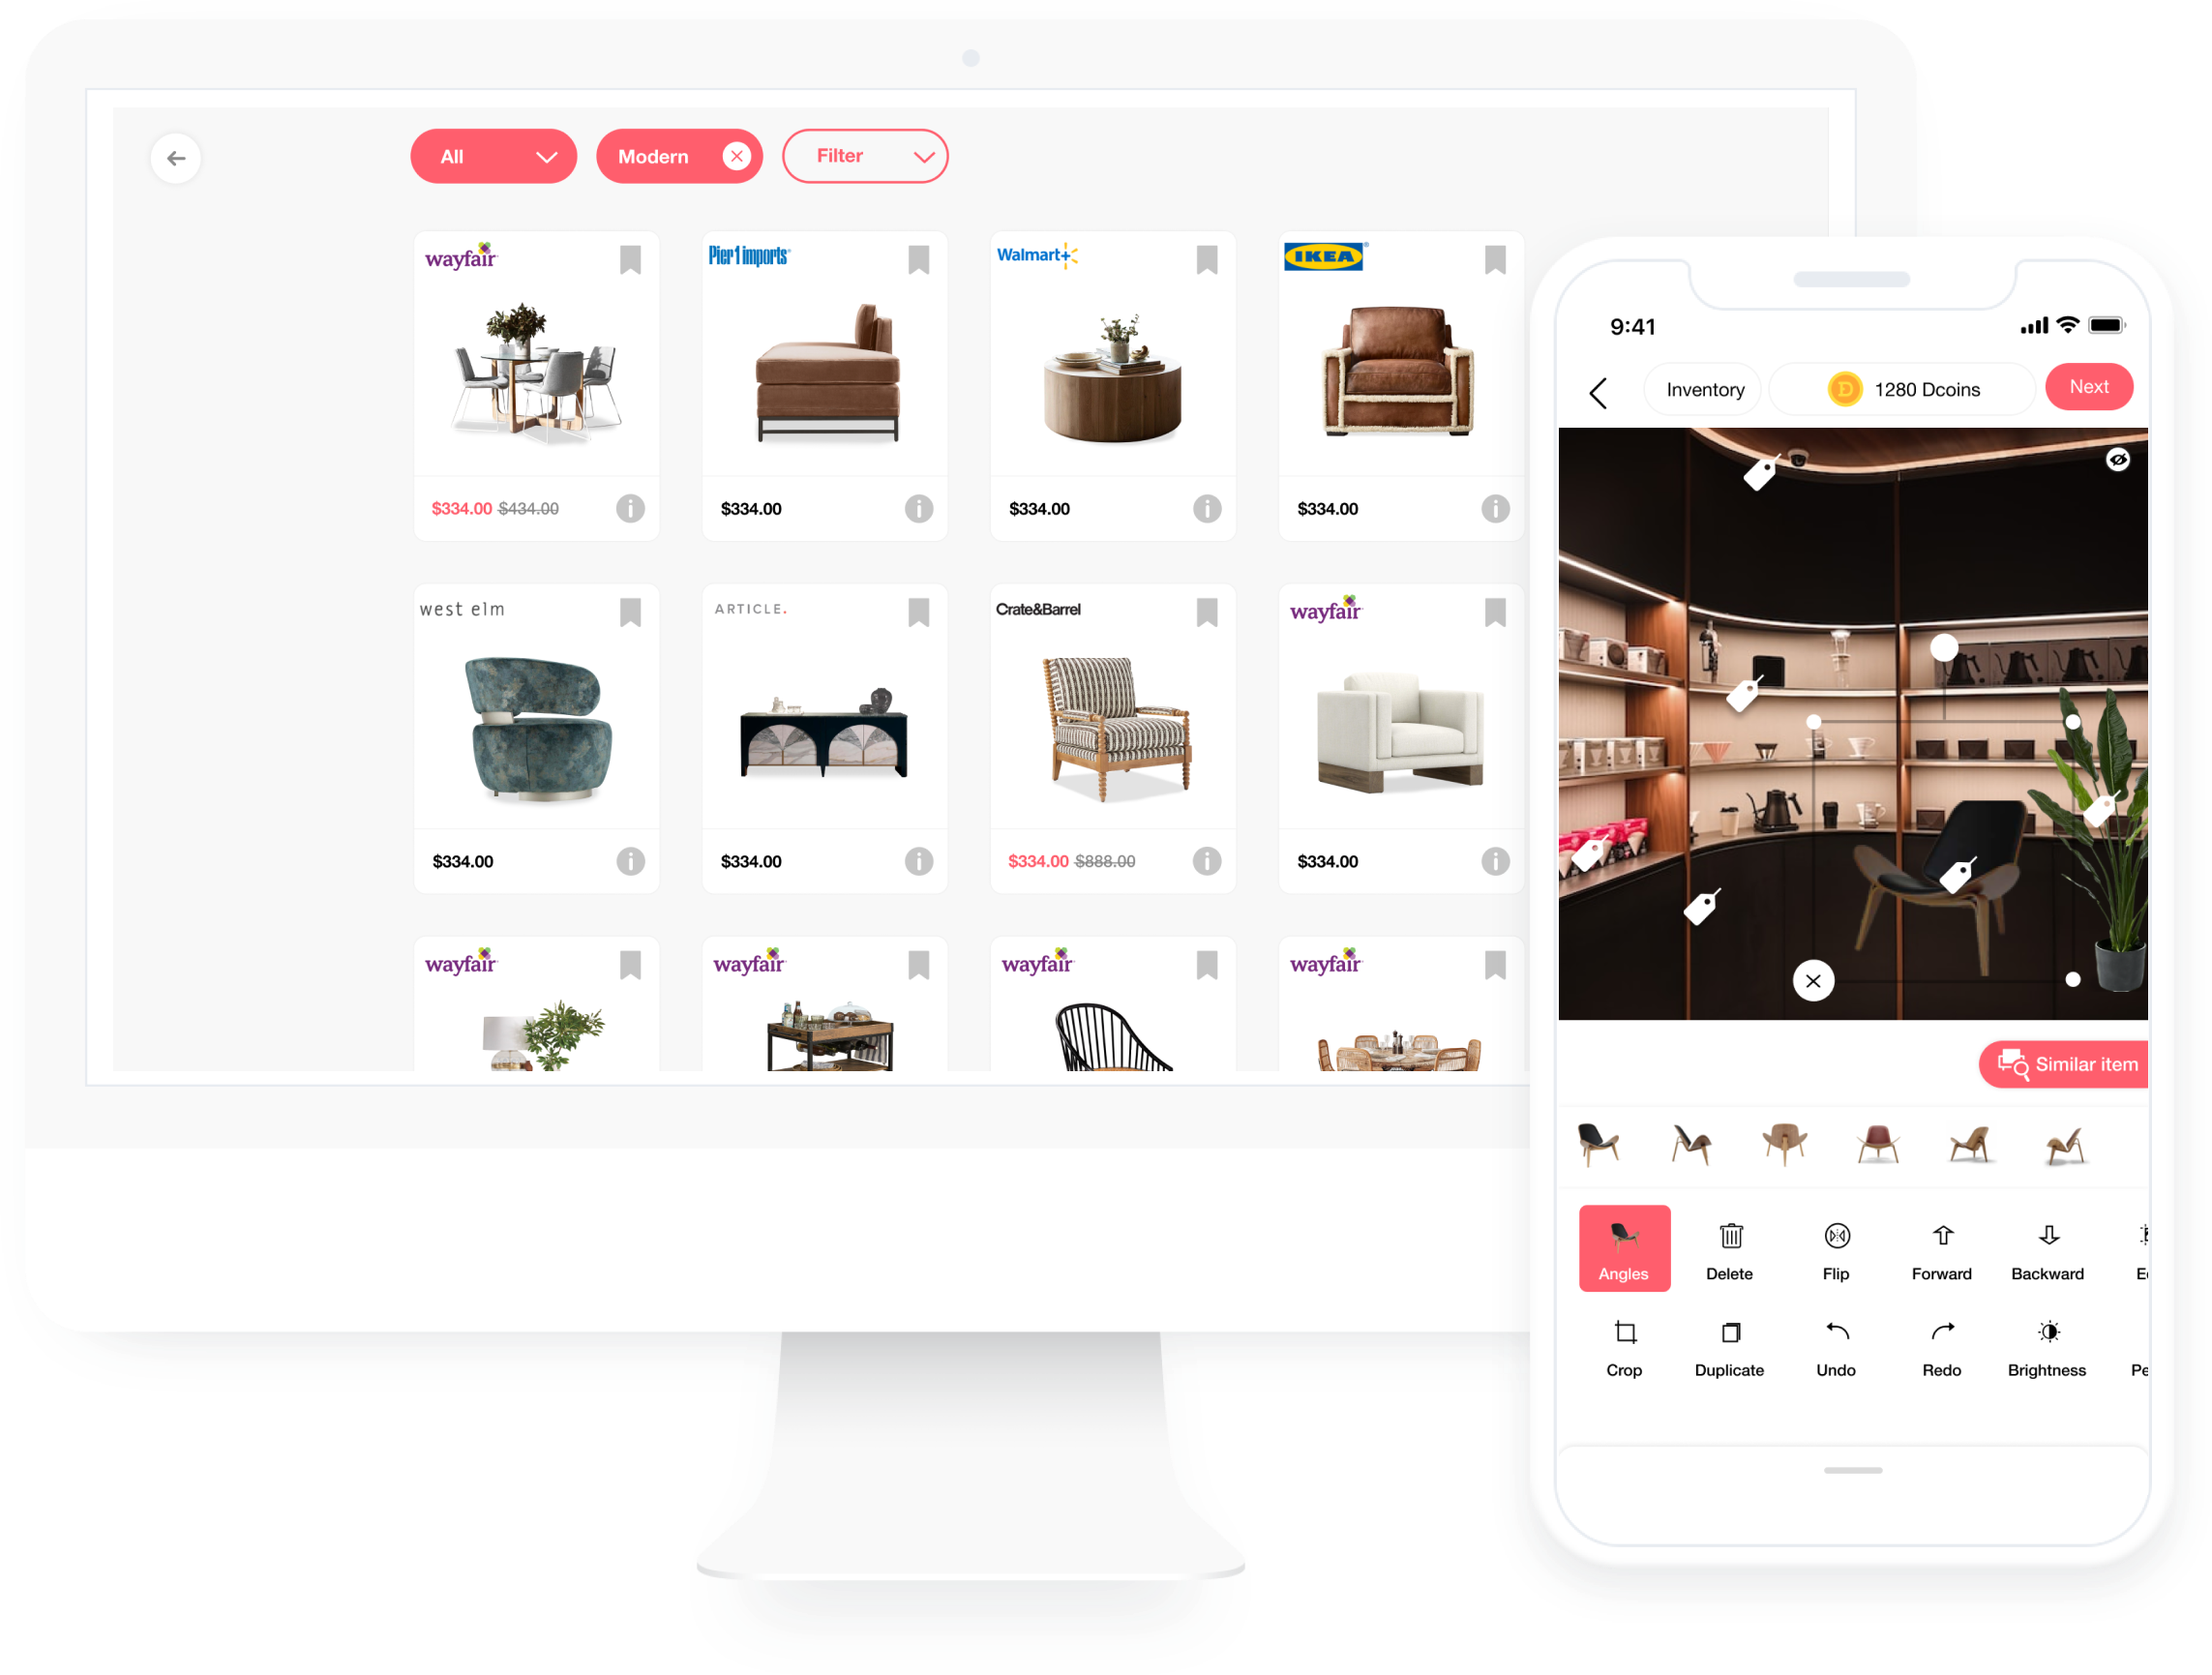Expand the Filter dropdown on desktop
The width and height of the screenshot is (2212, 1675).
[868, 157]
